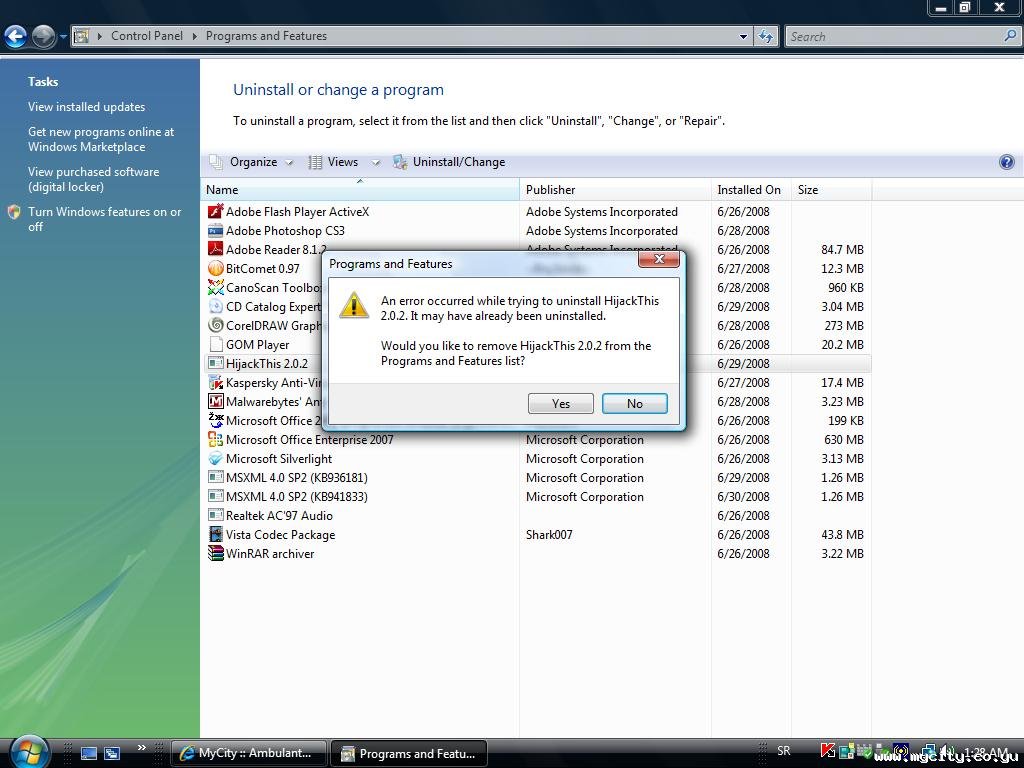Click the Realtek AC'97 Audio icon

click(216, 515)
